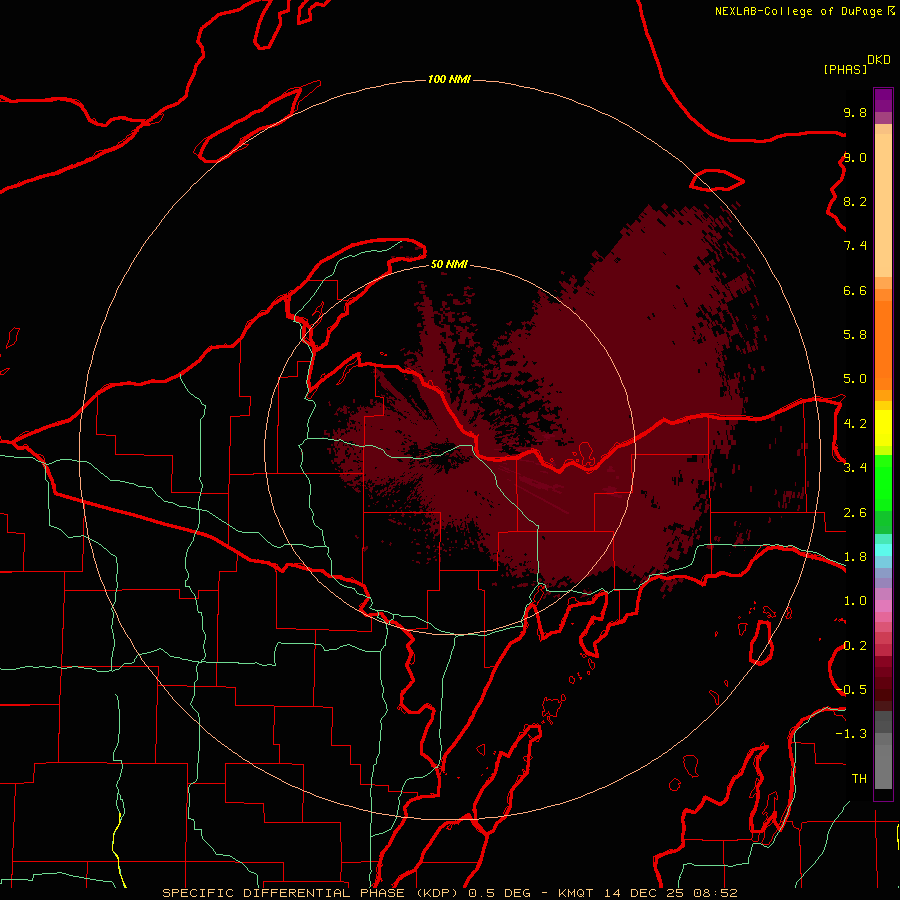
Task: Click the 4.2 scale value
Action: click(x=855, y=424)
